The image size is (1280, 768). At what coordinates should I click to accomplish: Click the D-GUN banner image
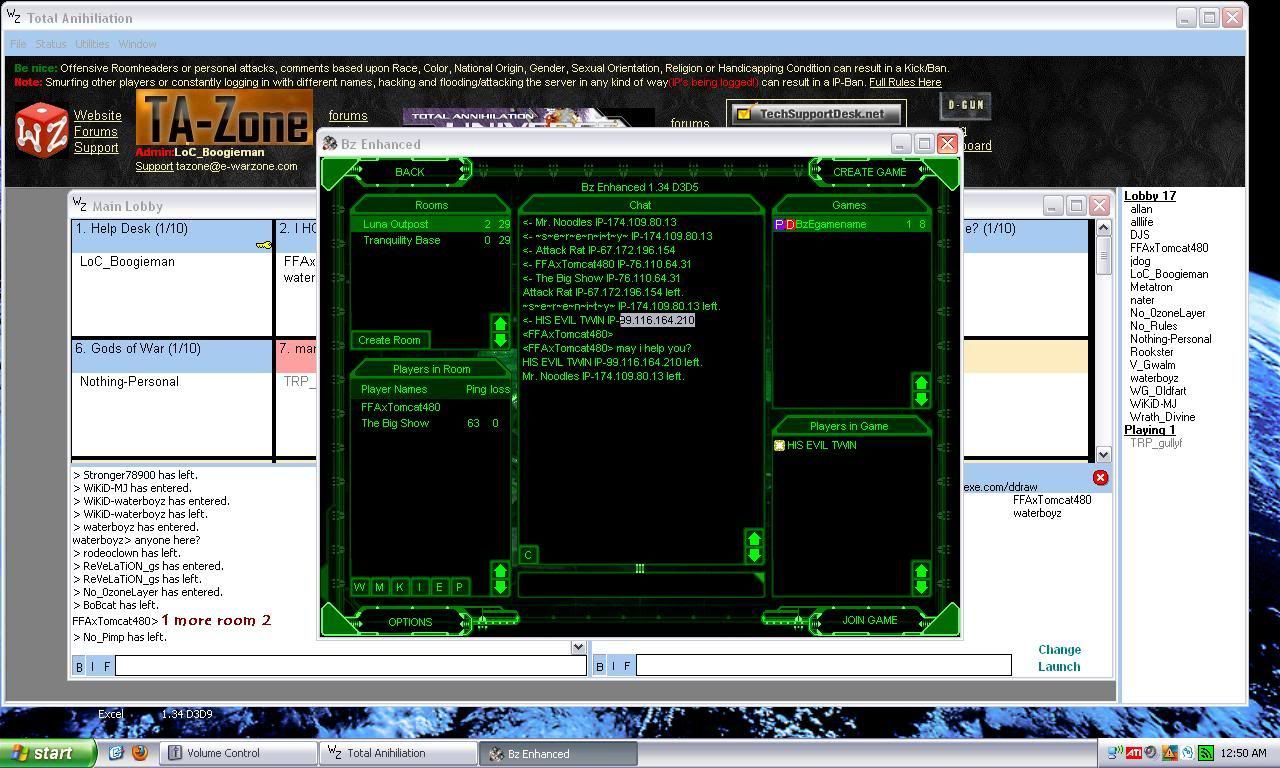point(965,105)
